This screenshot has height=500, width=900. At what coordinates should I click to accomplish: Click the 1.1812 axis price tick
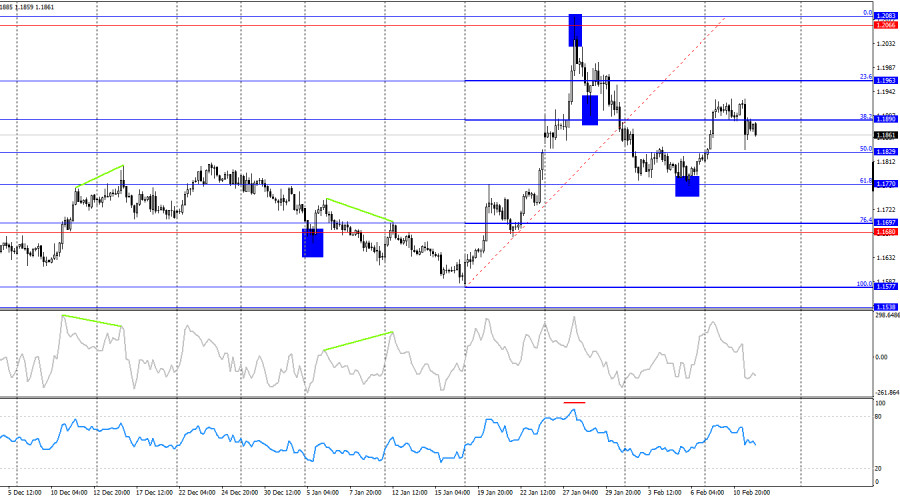pyautogui.click(x=886, y=162)
